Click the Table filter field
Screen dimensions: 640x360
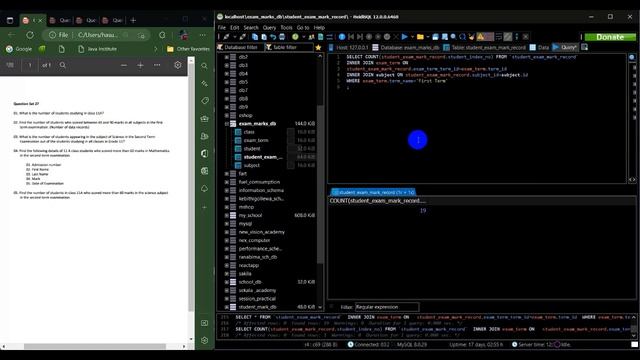289,47
